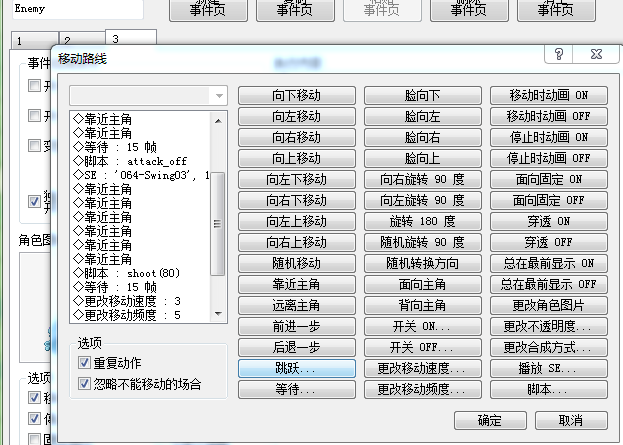Click 面向固定 OFF button

(549, 201)
